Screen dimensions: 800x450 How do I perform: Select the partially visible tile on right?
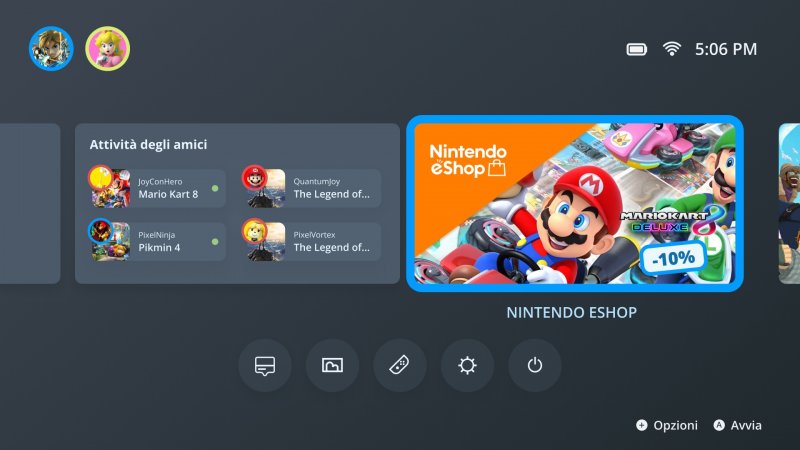tap(789, 204)
